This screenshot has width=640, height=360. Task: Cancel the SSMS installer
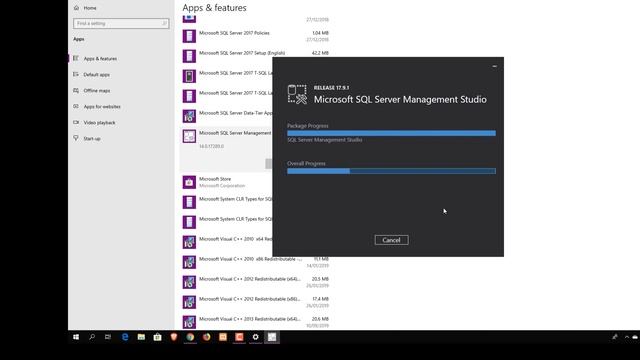(391, 240)
